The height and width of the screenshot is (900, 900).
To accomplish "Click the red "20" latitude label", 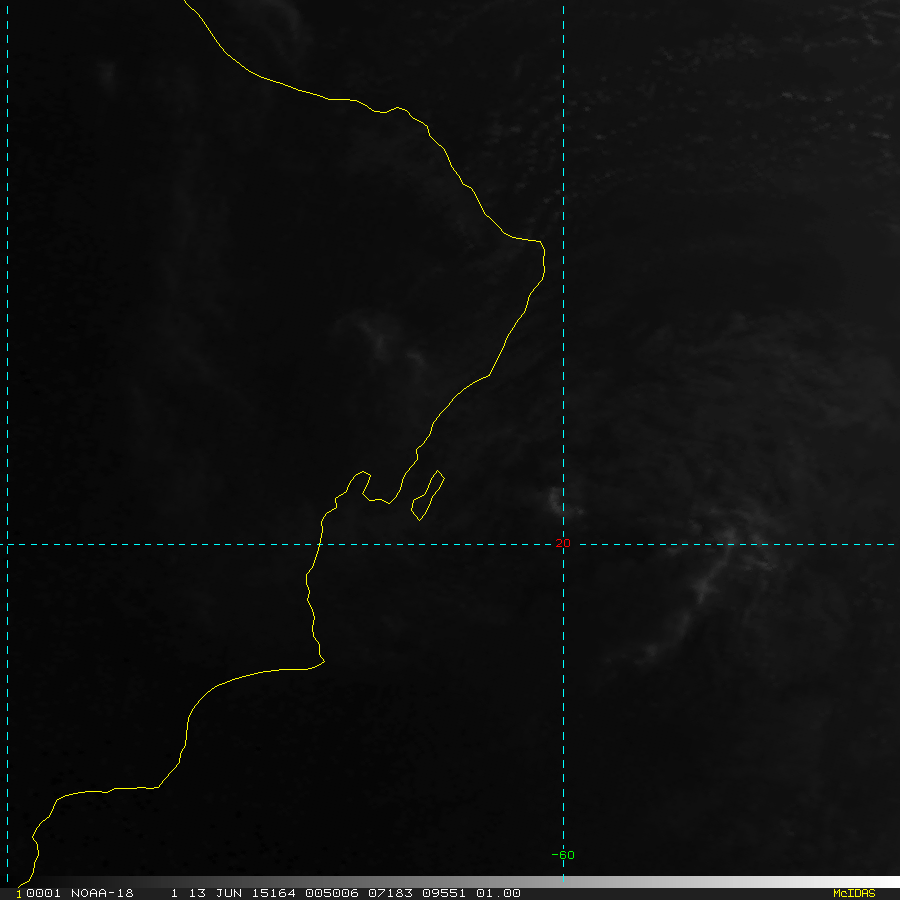I will pos(563,543).
